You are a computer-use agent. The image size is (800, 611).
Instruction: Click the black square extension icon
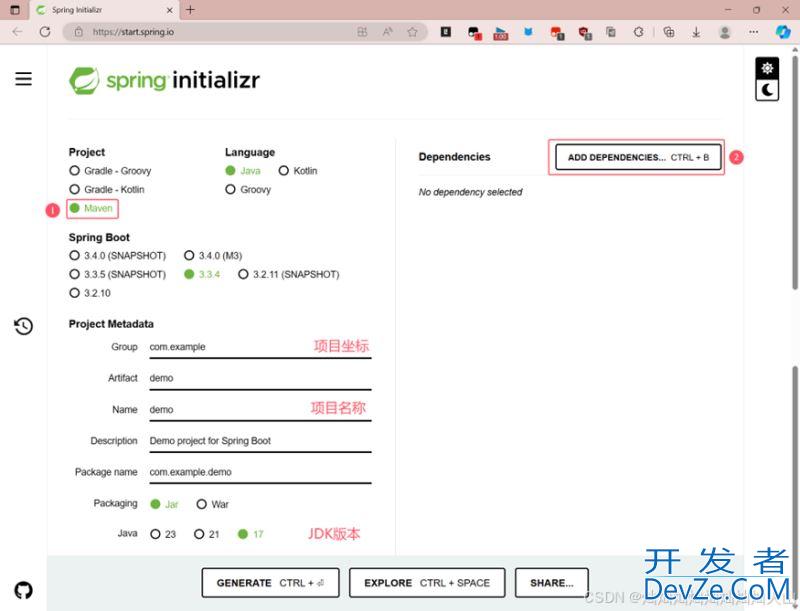pos(446,32)
